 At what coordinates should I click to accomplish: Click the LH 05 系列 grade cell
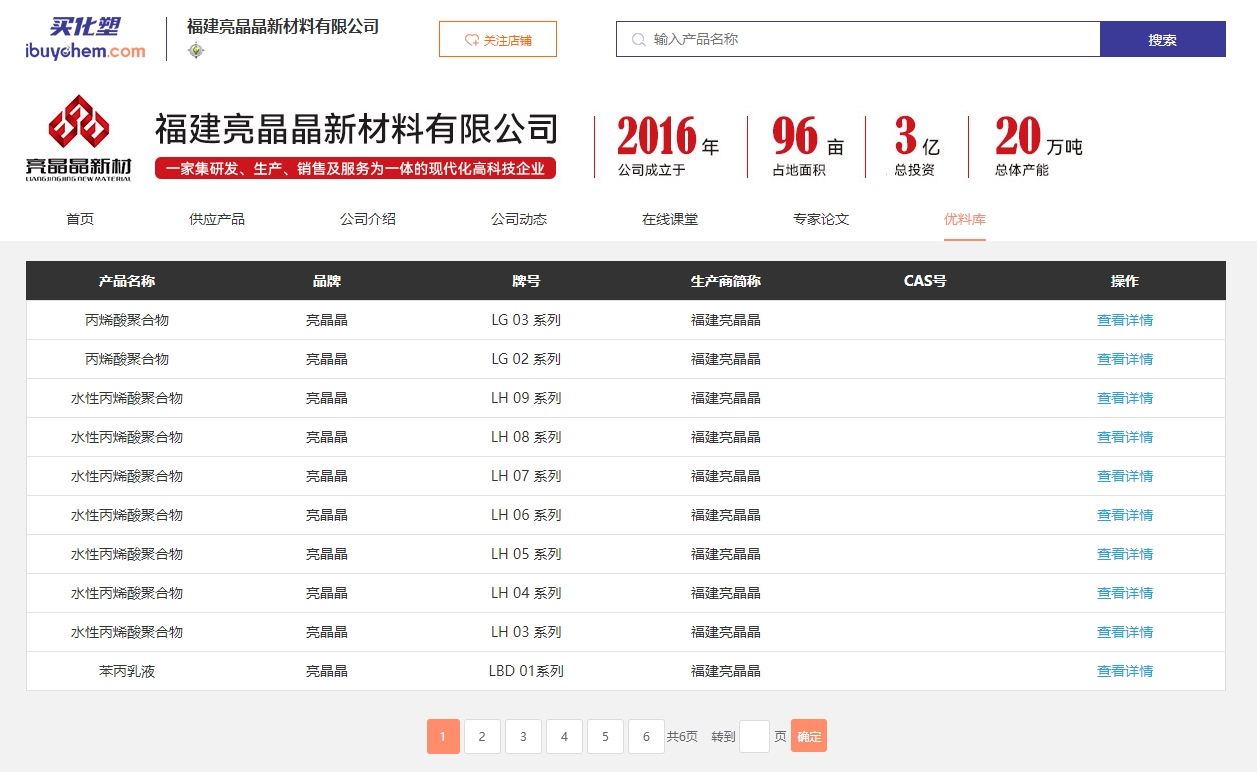coord(526,554)
